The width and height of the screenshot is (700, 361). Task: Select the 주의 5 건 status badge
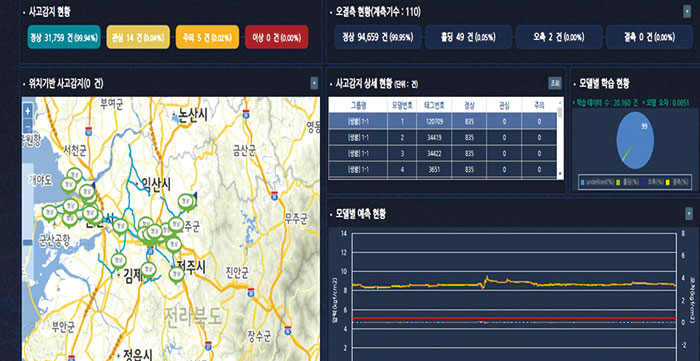(x=208, y=37)
